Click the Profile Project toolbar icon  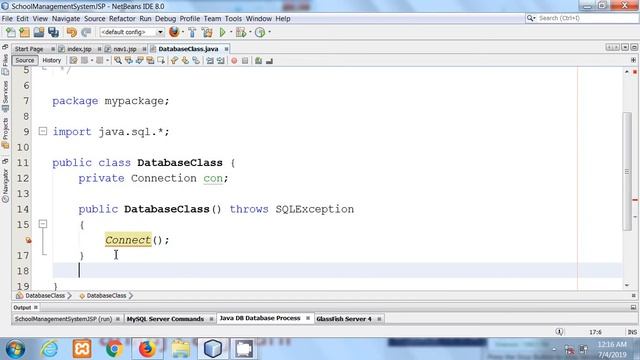(x=260, y=32)
